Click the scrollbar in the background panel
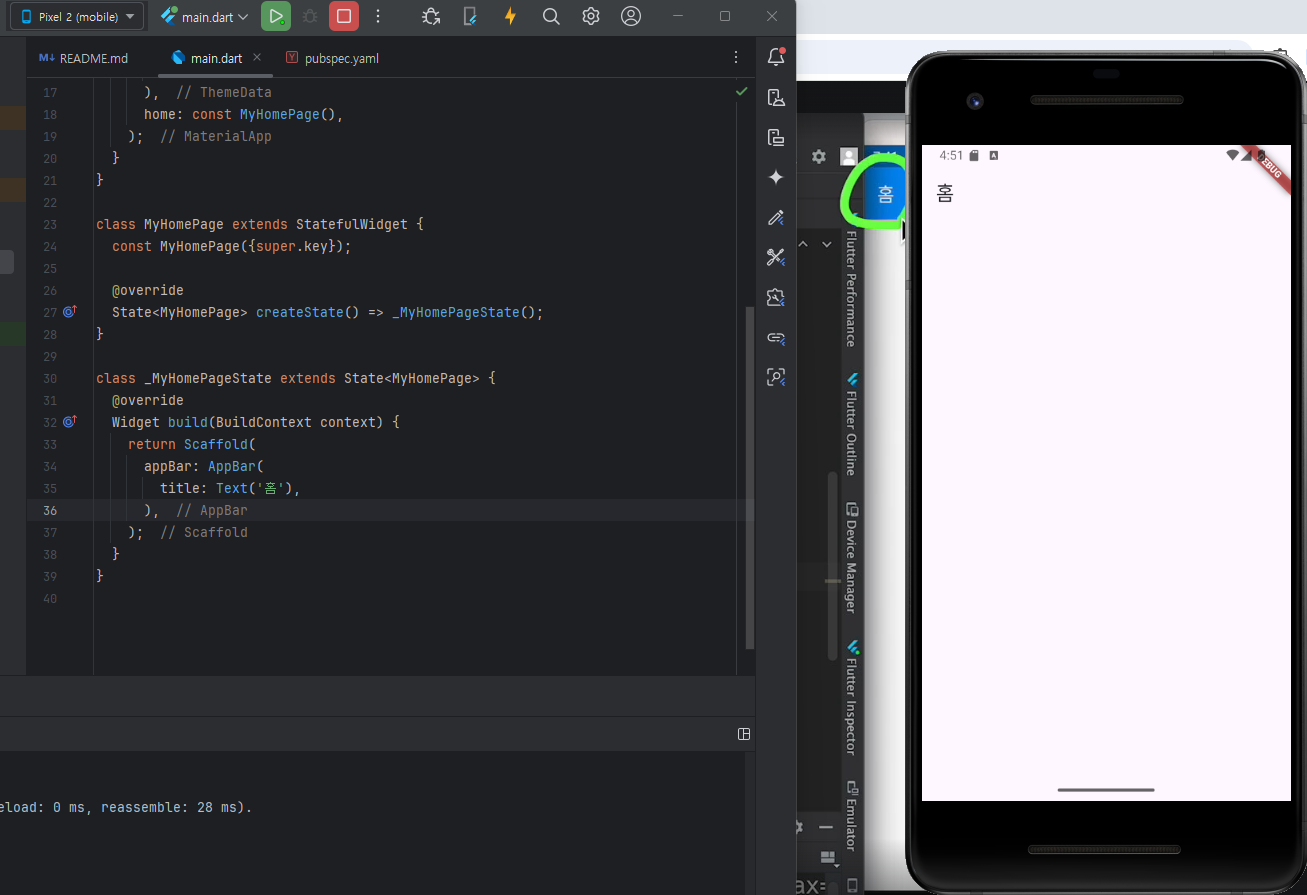The image size is (1307, 895). coord(832,565)
